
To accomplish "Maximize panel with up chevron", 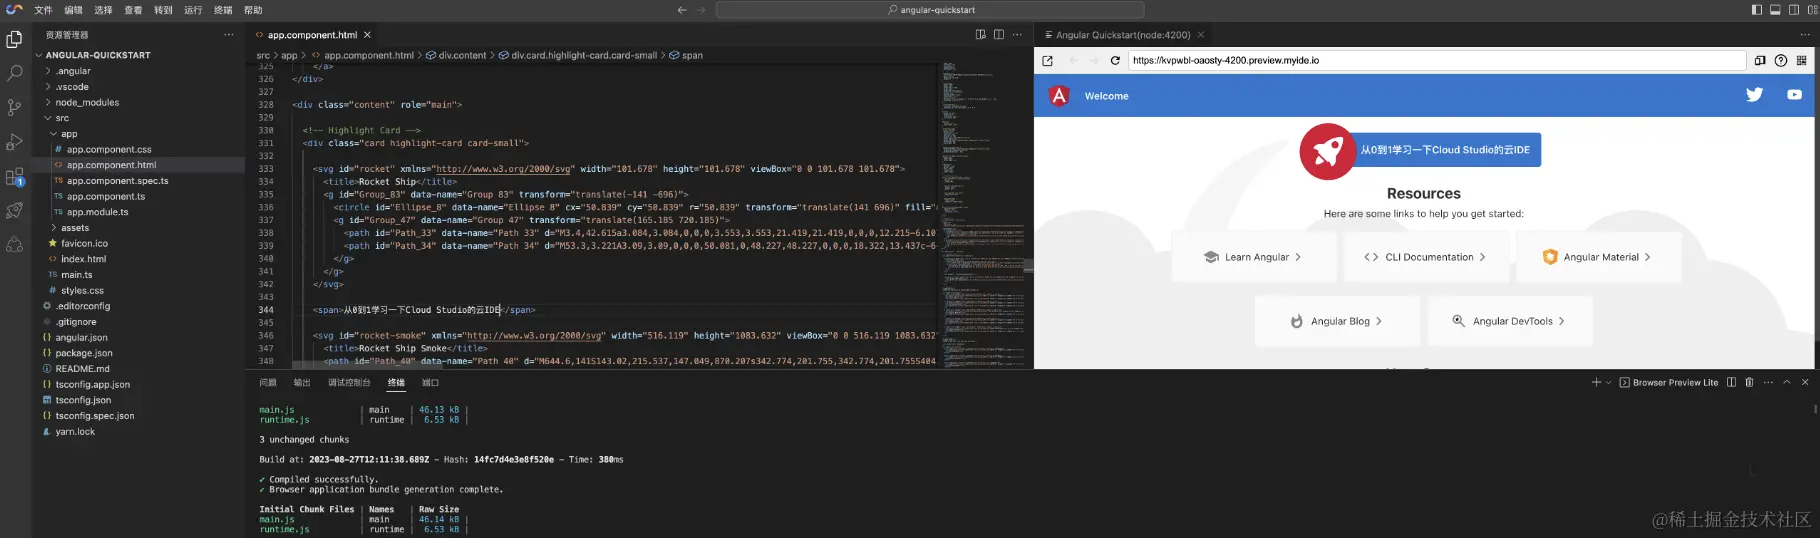I will (1786, 382).
